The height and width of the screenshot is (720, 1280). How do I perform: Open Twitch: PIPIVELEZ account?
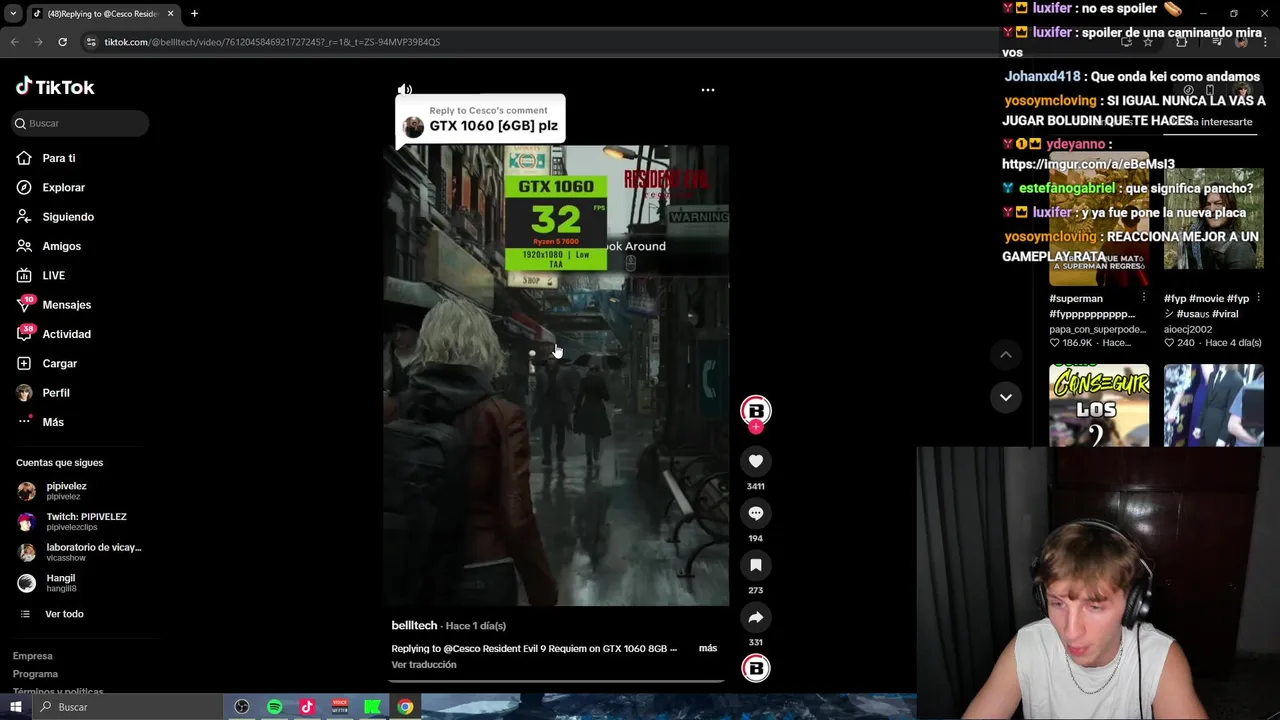[86, 521]
